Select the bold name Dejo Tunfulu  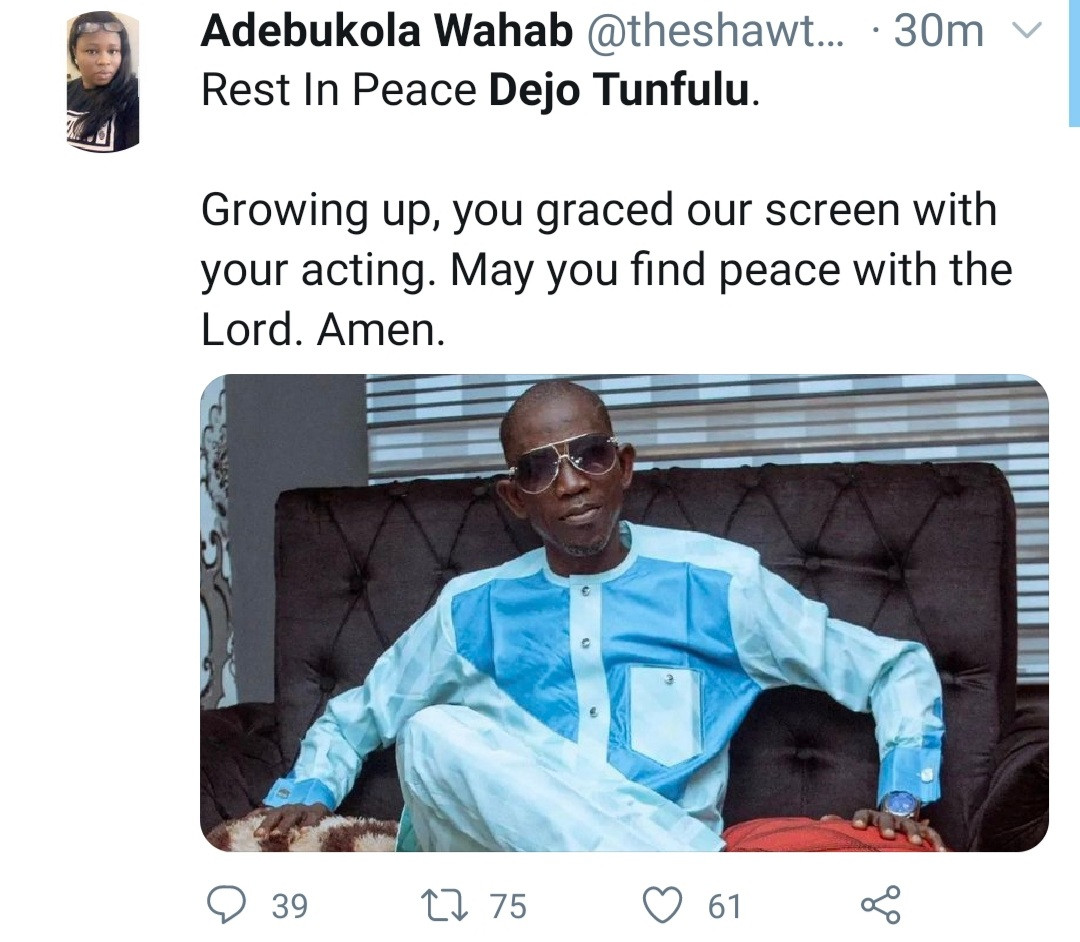617,90
